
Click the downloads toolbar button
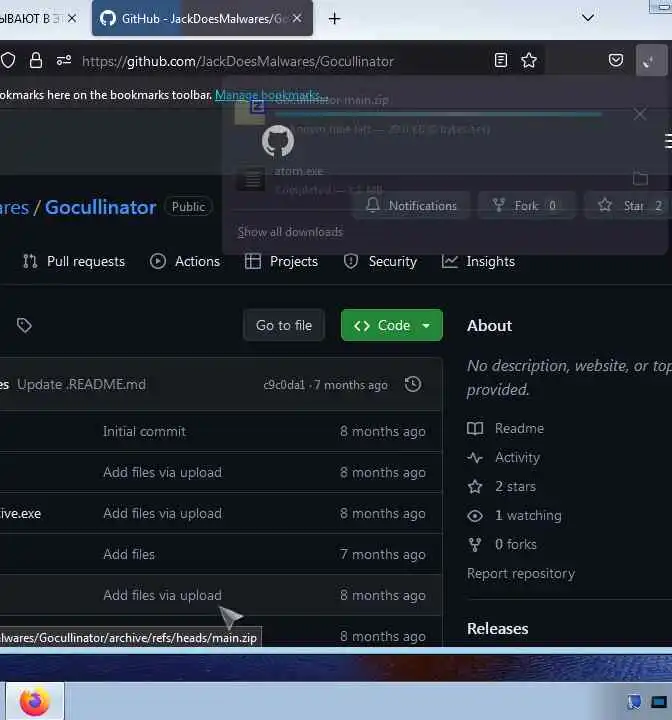(651, 60)
